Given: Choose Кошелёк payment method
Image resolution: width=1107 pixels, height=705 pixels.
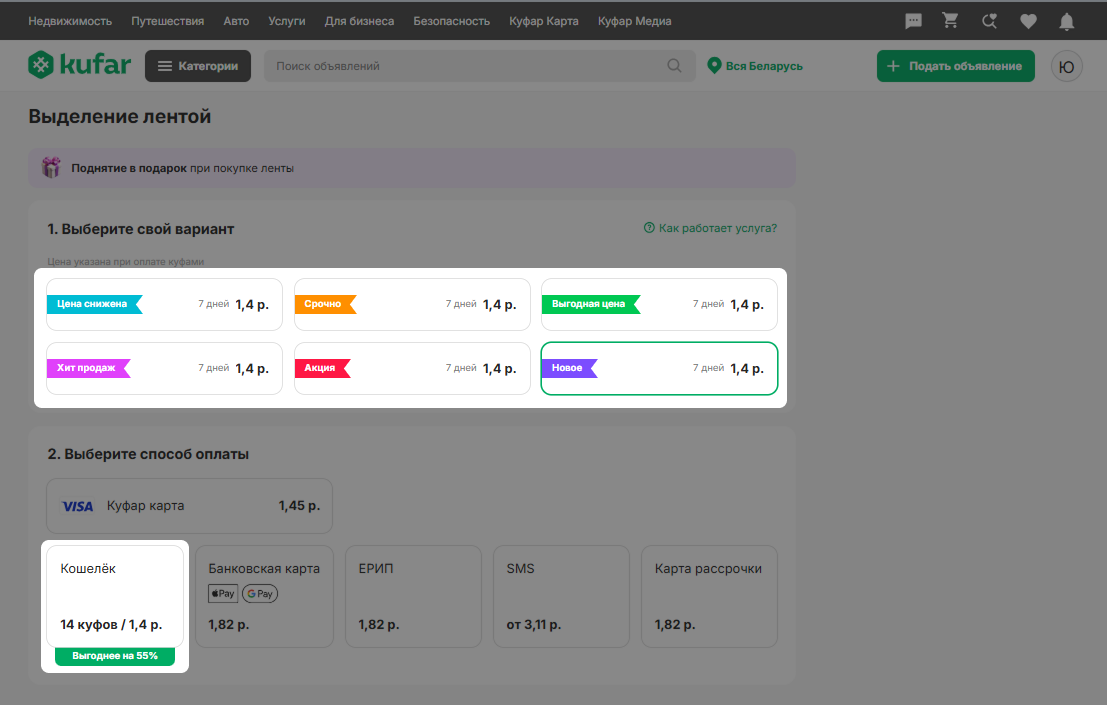Looking at the screenshot, I should [115, 596].
